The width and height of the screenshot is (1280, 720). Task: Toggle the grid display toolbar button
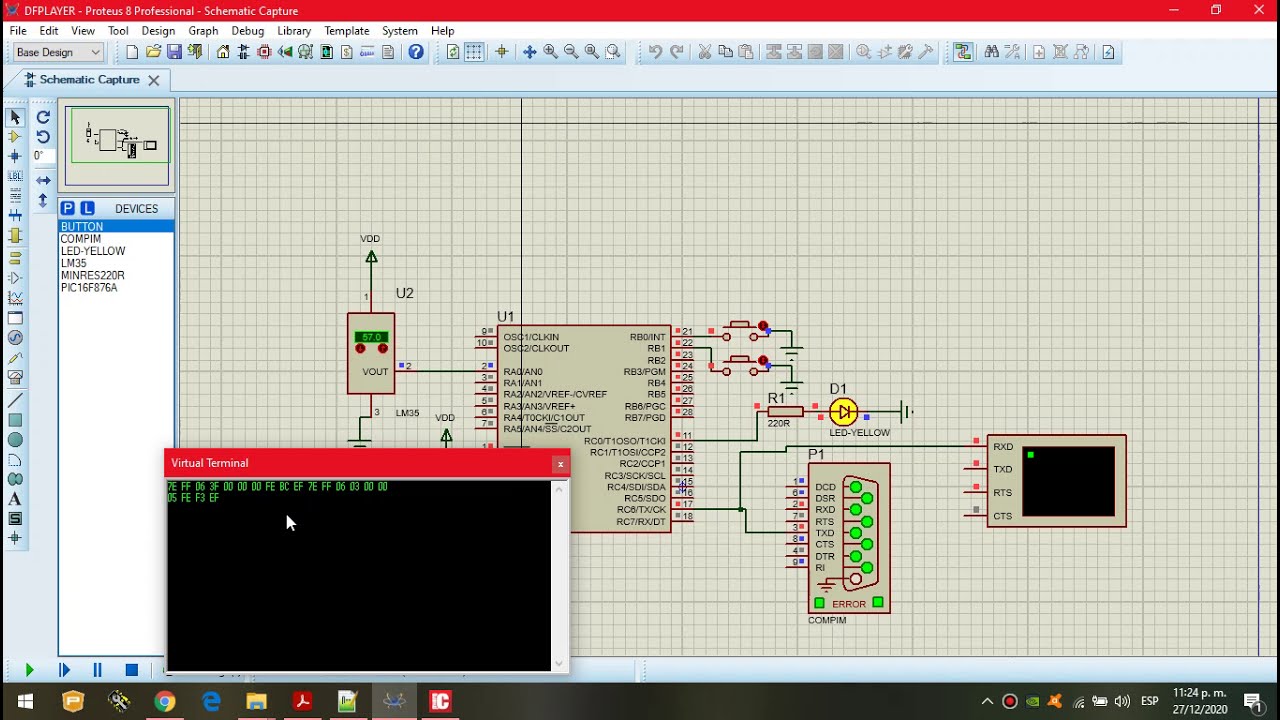(x=474, y=52)
